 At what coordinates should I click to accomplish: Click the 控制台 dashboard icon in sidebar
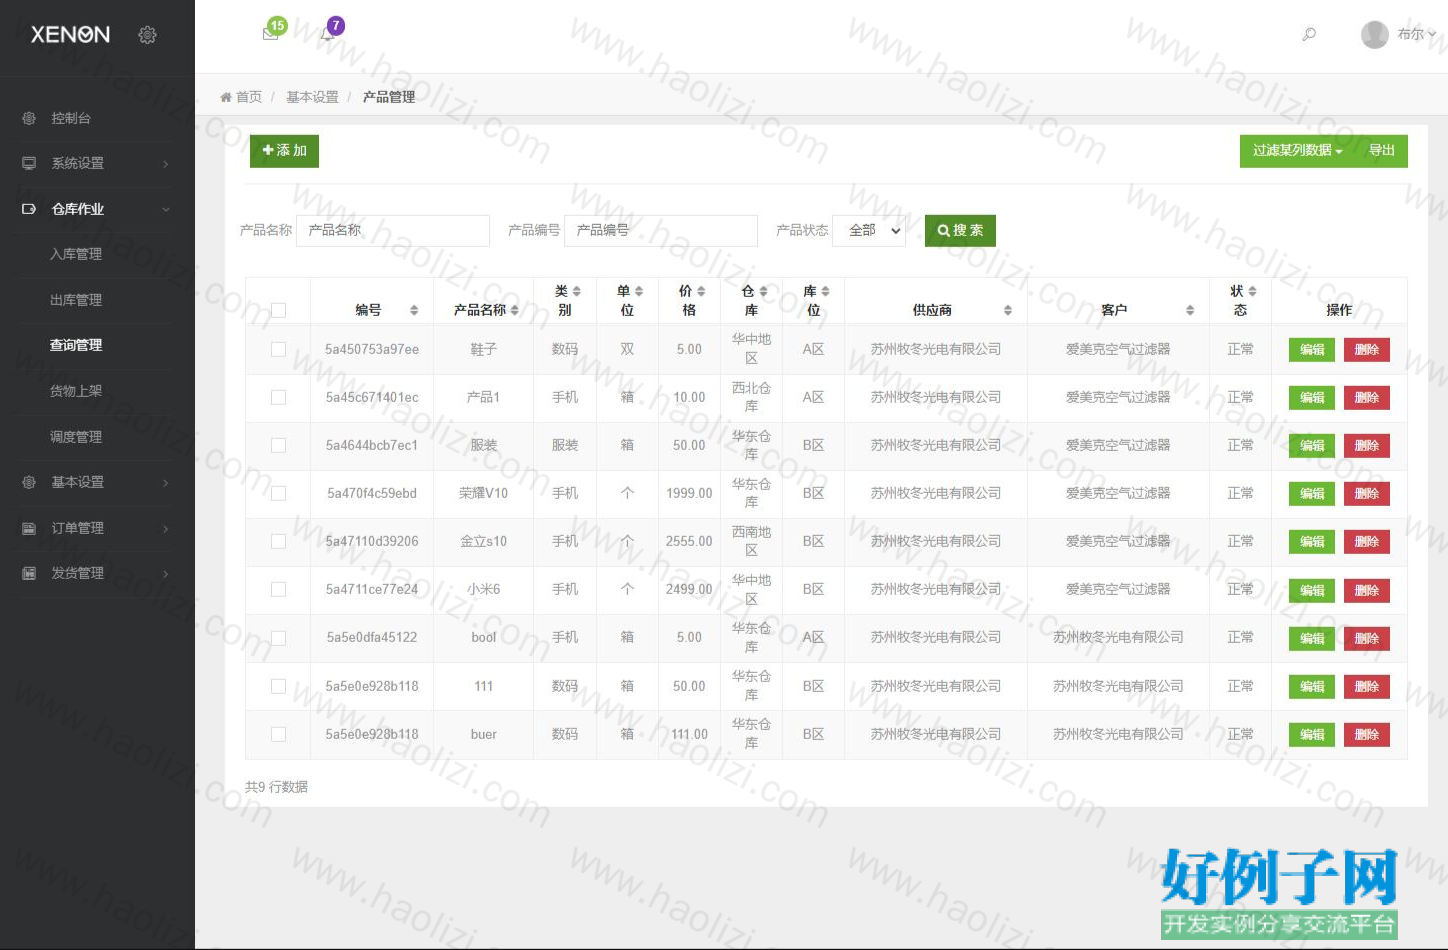[29, 118]
